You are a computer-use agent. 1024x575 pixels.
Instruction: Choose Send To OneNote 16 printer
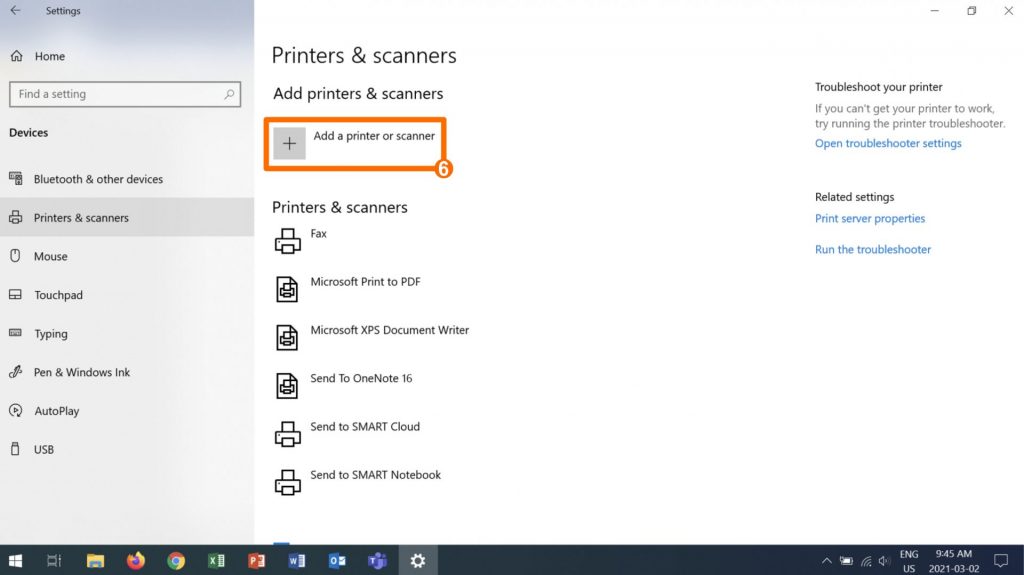(361, 379)
